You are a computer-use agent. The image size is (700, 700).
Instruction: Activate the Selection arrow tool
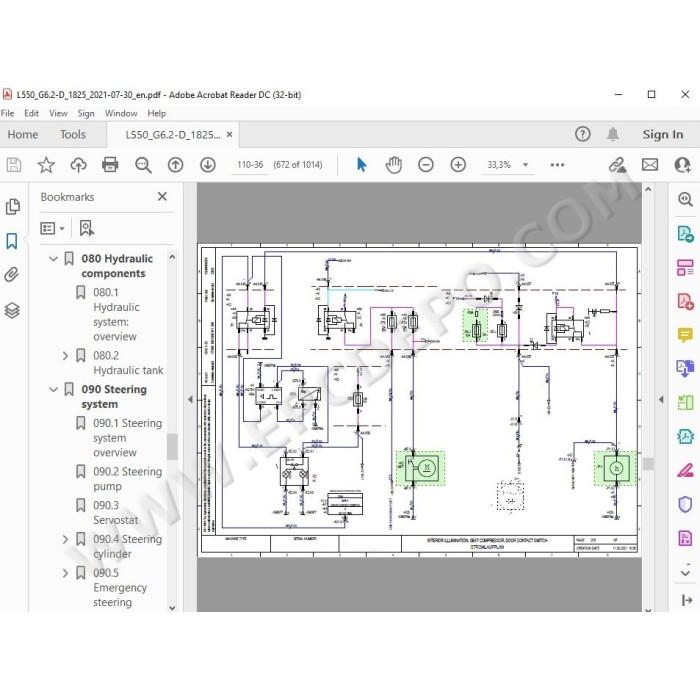coord(362,165)
